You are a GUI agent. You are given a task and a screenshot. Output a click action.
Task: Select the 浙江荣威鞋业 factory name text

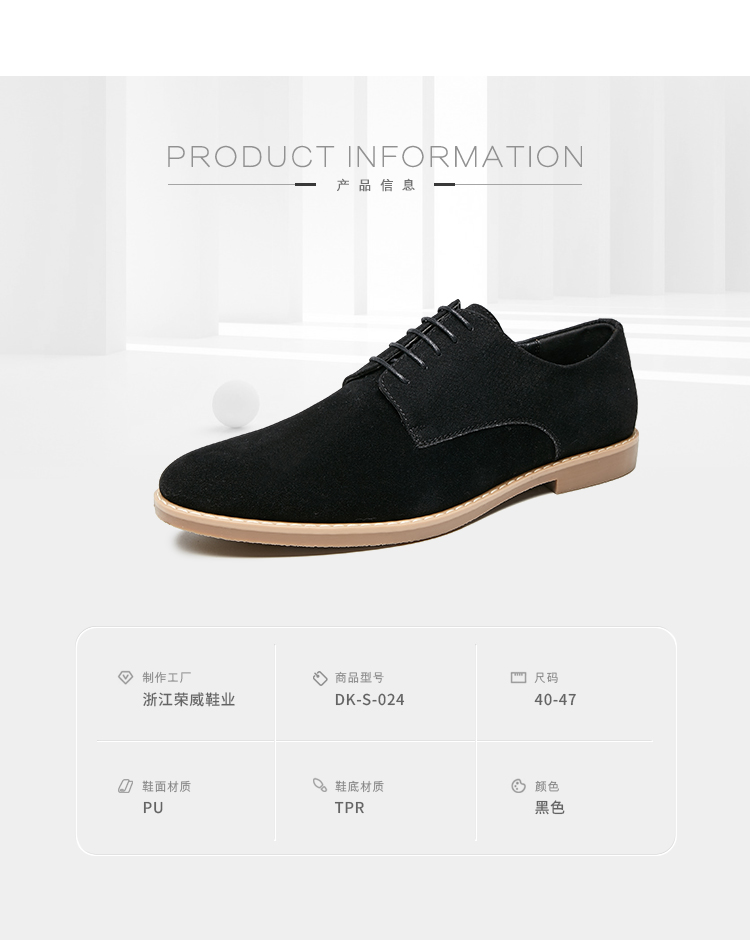point(189,700)
